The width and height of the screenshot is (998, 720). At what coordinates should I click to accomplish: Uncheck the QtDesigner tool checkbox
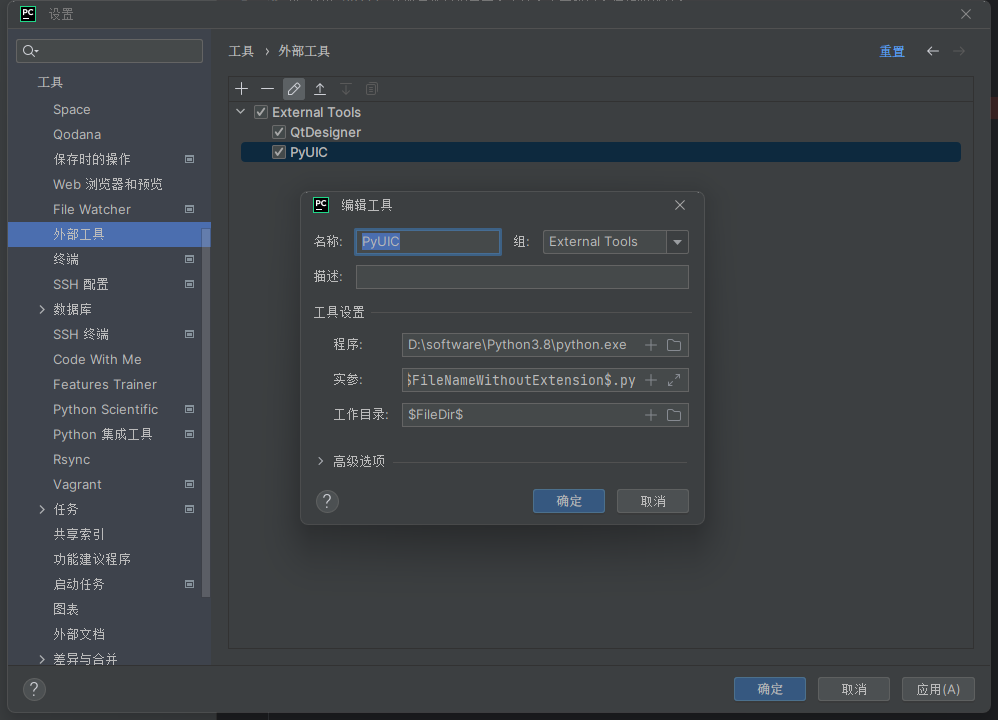pyautogui.click(x=279, y=132)
